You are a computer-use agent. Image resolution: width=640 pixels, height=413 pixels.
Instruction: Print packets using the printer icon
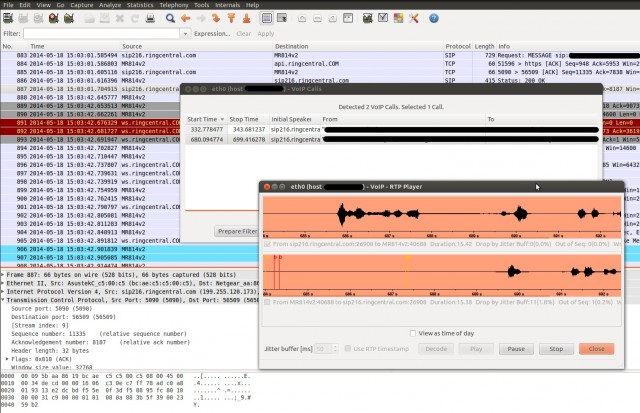click(150, 18)
